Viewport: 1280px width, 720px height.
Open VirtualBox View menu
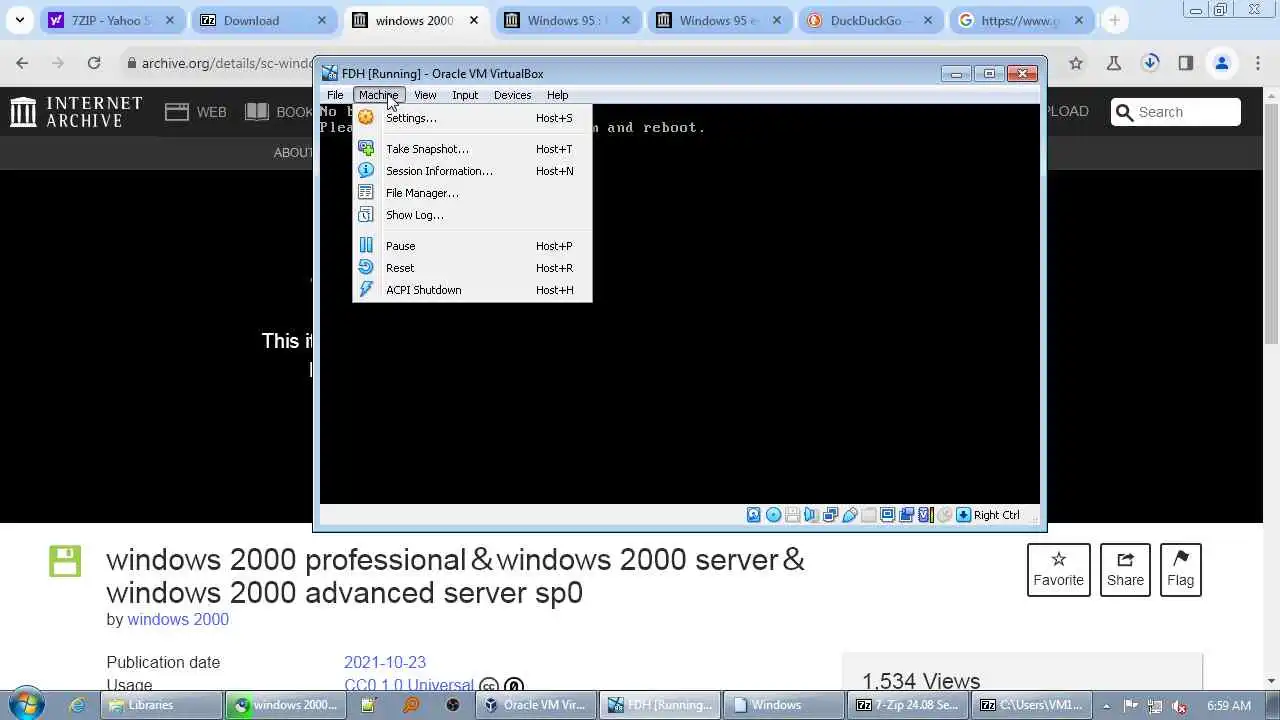tap(425, 95)
